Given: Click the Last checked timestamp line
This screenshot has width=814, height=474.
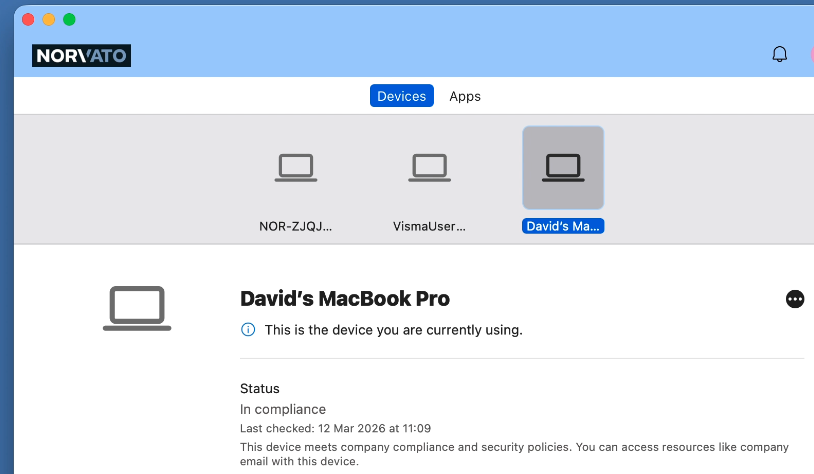Looking at the screenshot, I should click(x=335, y=428).
